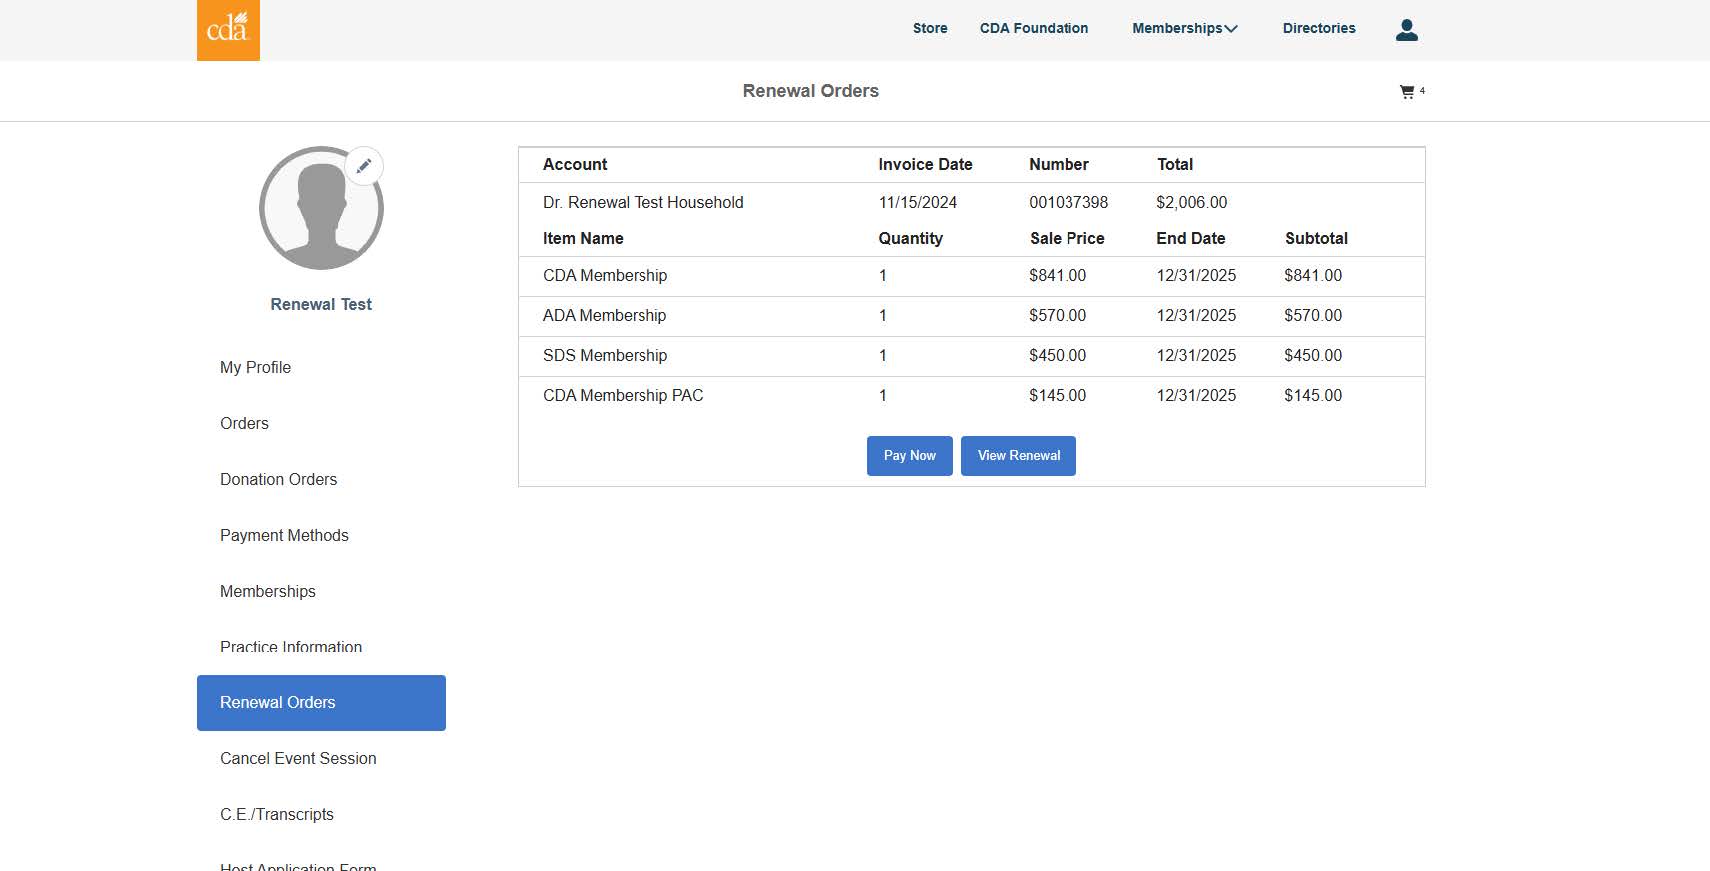
Task: Click the Renewal Test profile name
Action: coord(321,304)
